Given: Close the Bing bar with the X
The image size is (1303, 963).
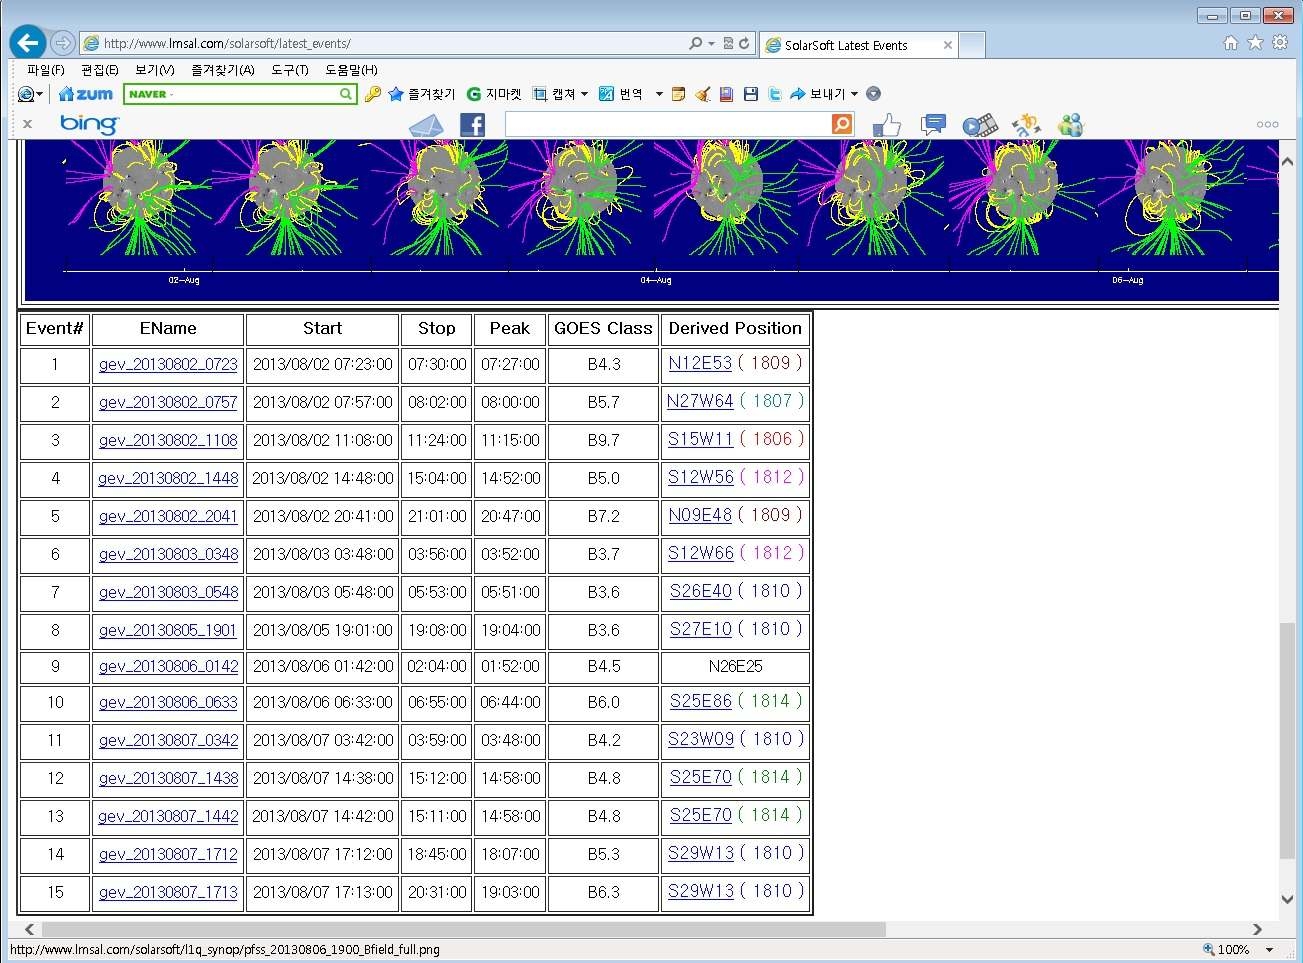Looking at the screenshot, I should coord(27,124).
